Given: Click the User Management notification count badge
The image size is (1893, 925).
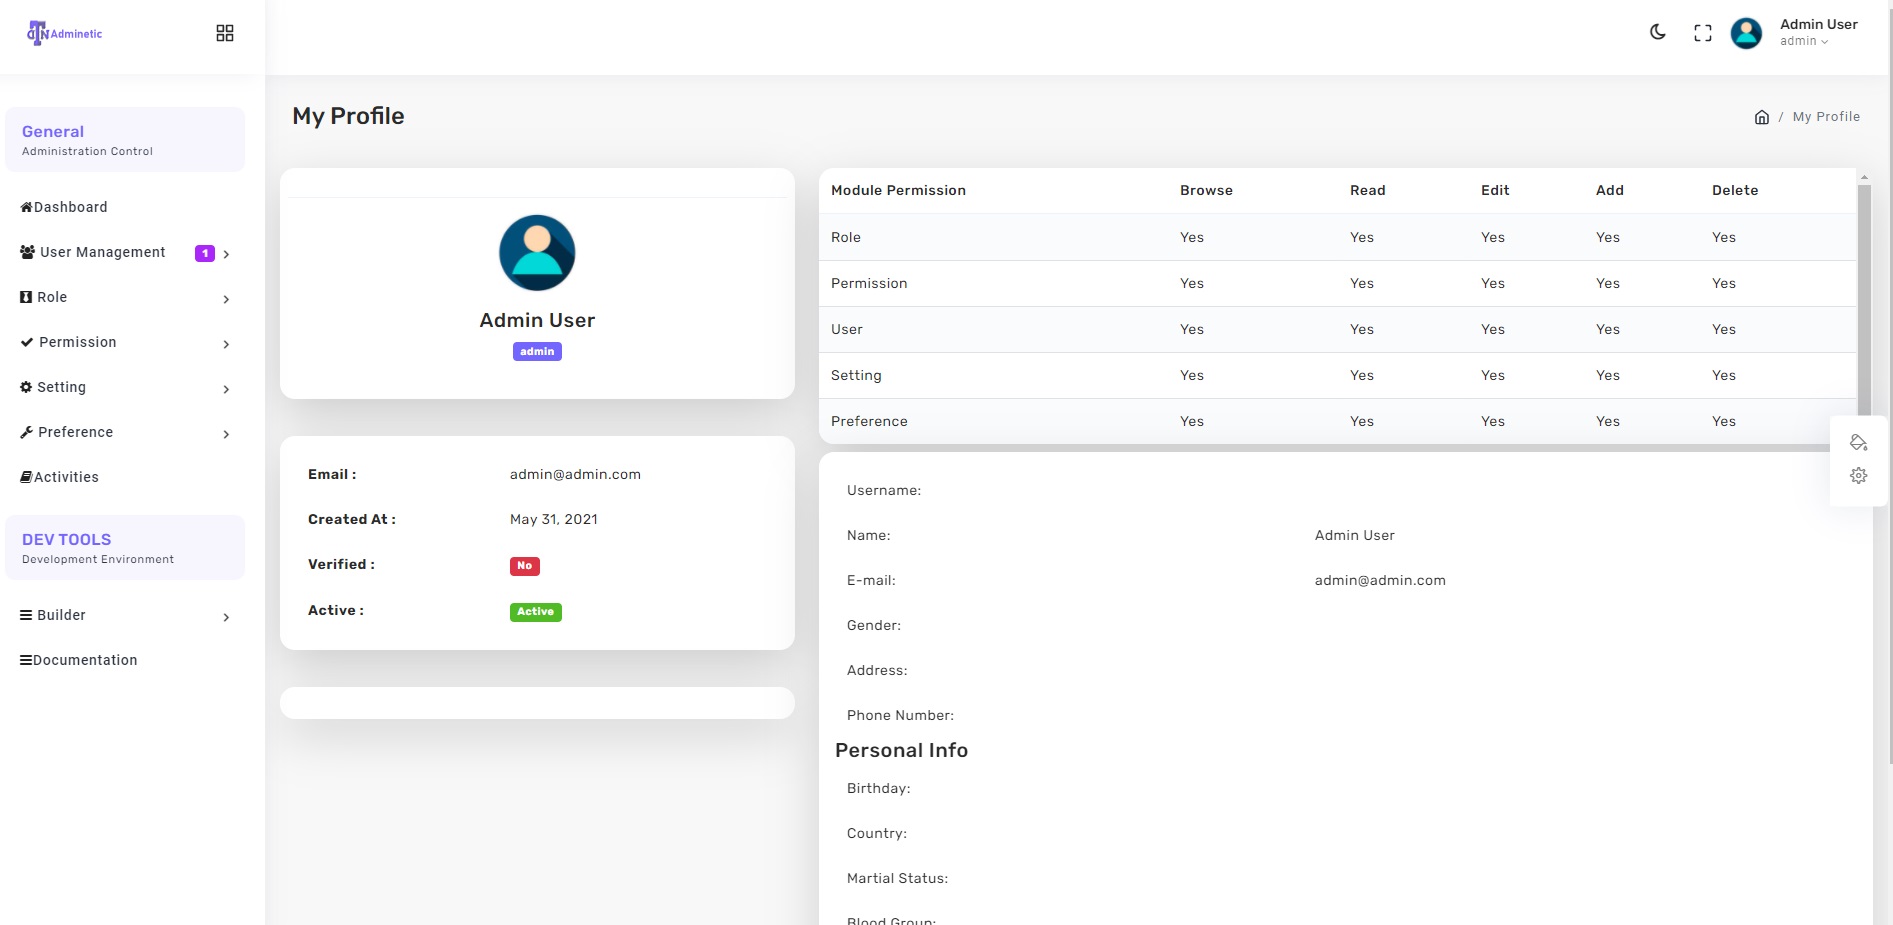Looking at the screenshot, I should [x=205, y=253].
